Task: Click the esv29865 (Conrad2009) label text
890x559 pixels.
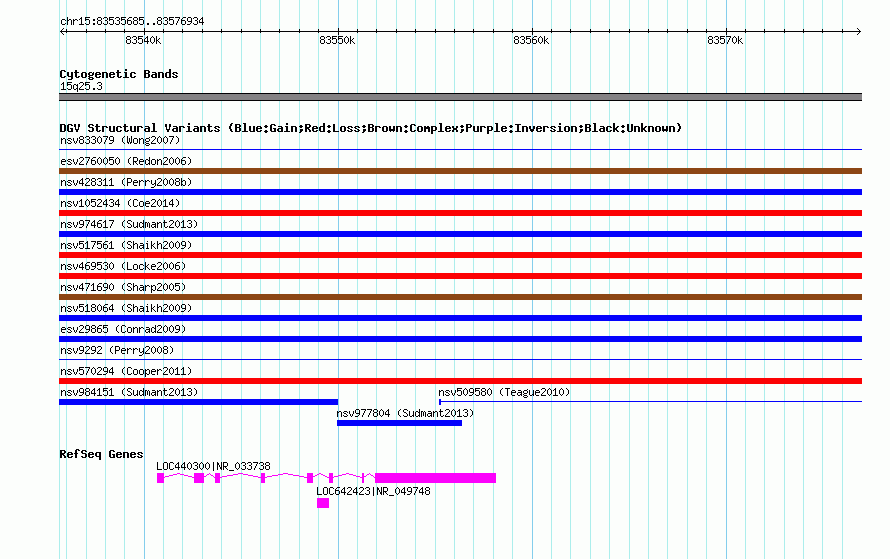Action: coord(123,329)
